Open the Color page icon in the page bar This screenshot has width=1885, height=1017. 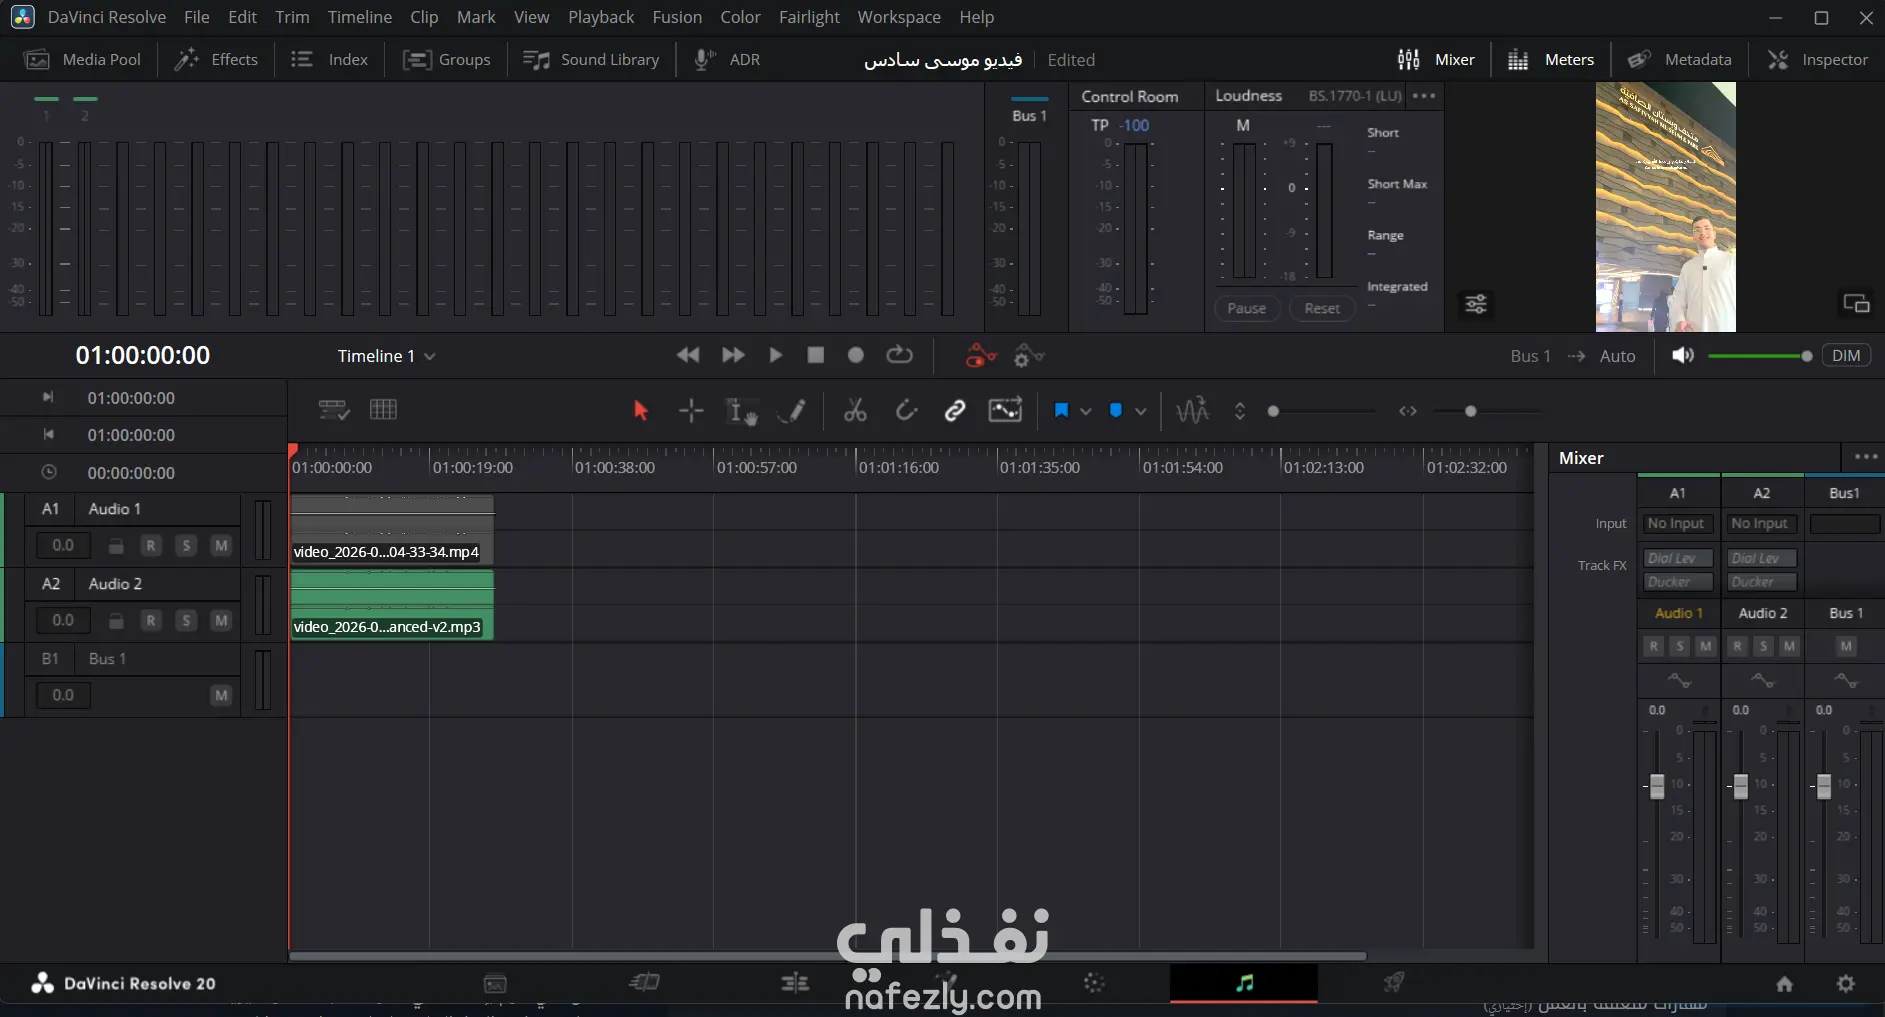1094,984
